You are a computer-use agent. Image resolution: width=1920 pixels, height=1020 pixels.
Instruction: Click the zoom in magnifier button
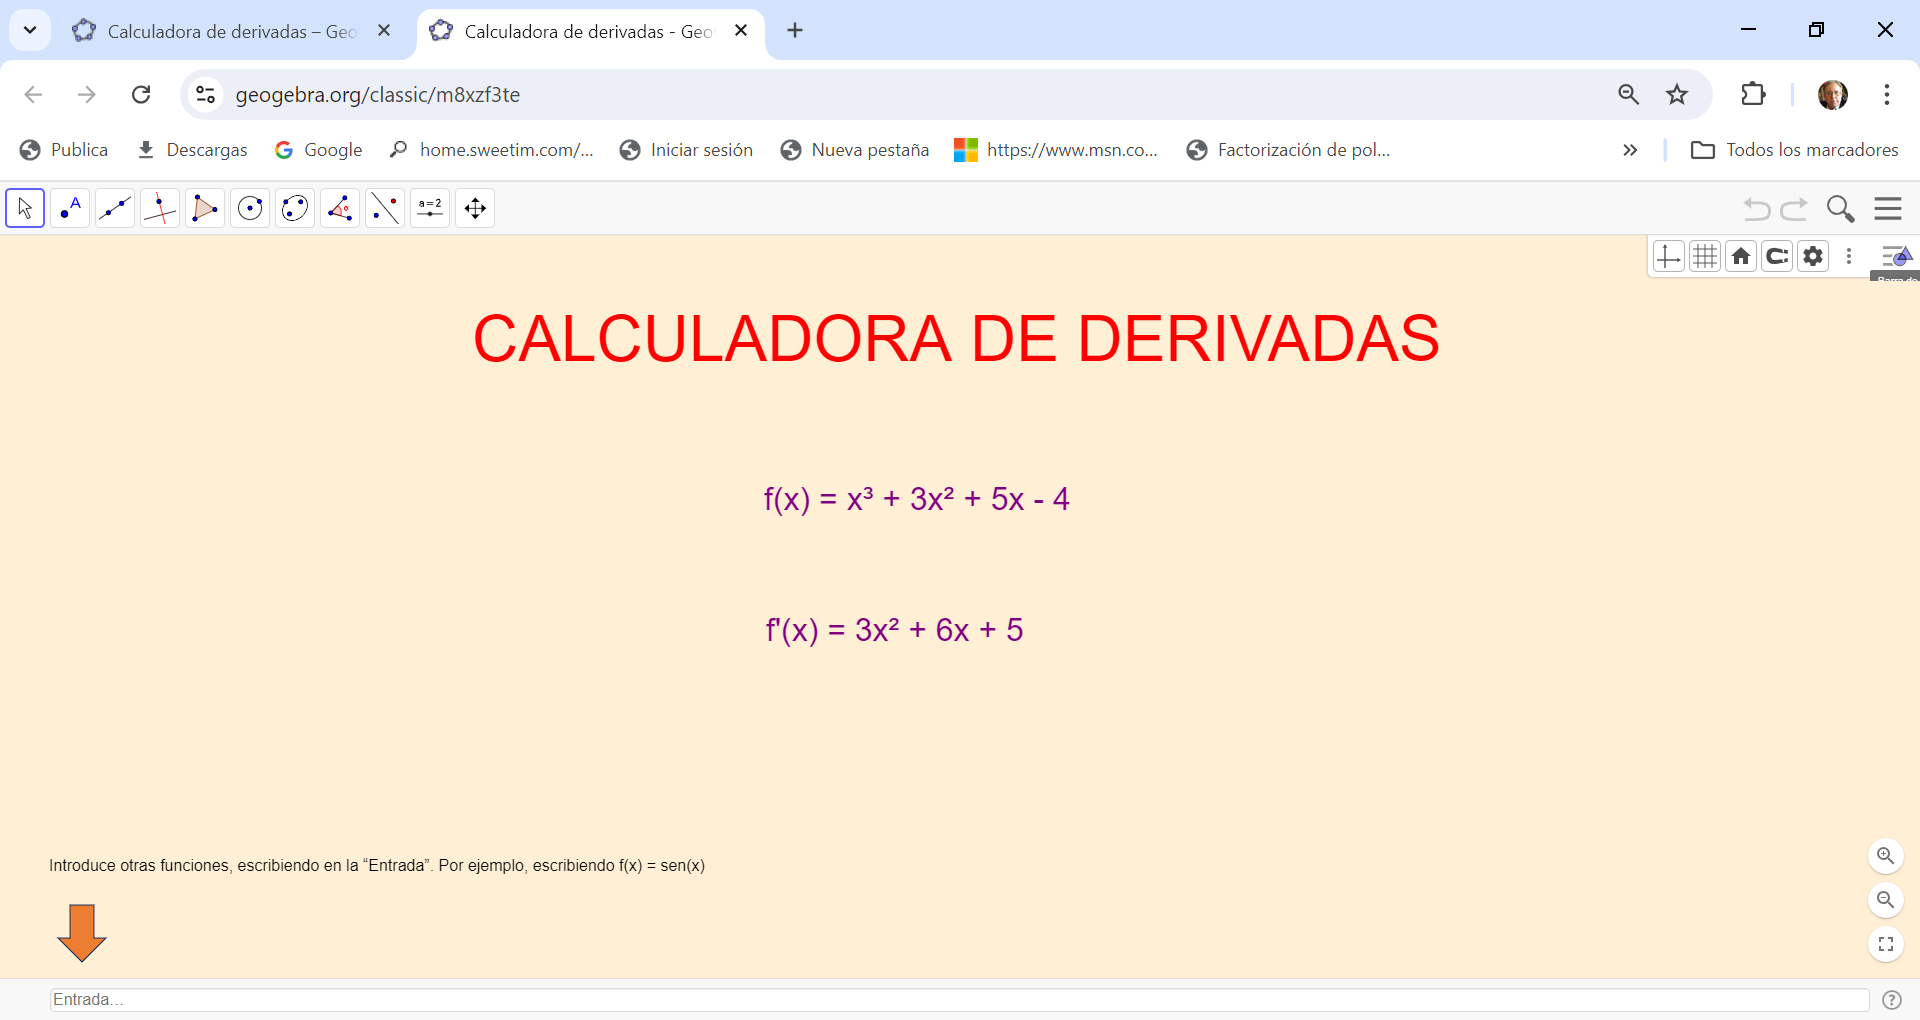tap(1885, 856)
